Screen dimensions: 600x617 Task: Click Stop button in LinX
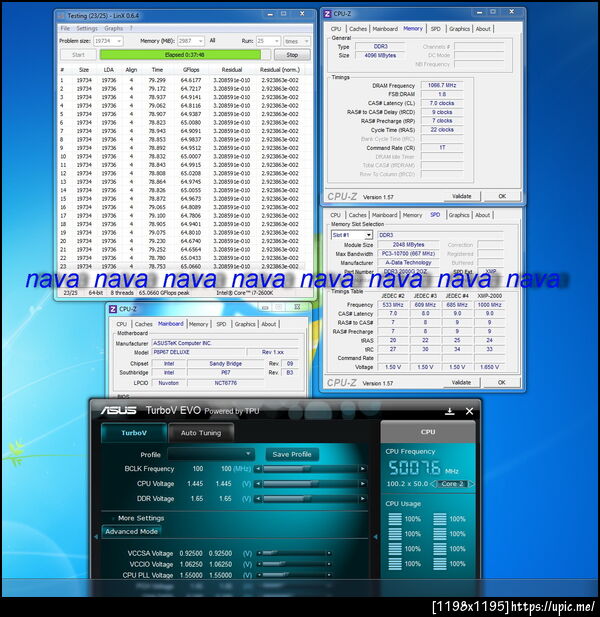[292, 55]
